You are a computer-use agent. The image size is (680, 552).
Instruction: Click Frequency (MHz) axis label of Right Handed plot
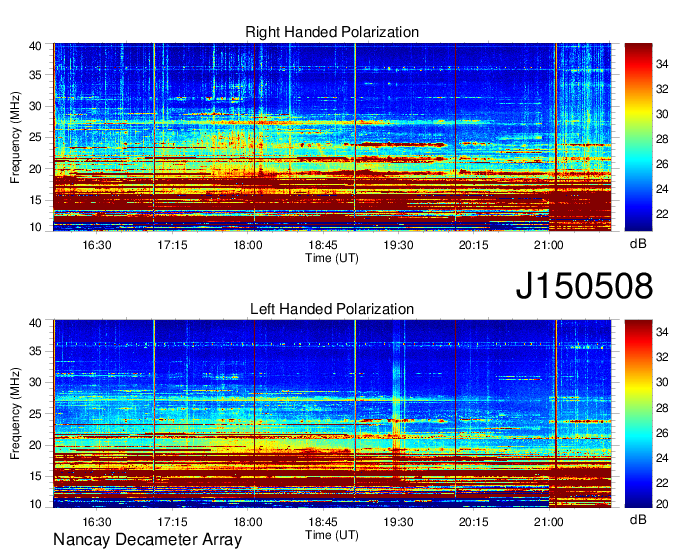15,137
